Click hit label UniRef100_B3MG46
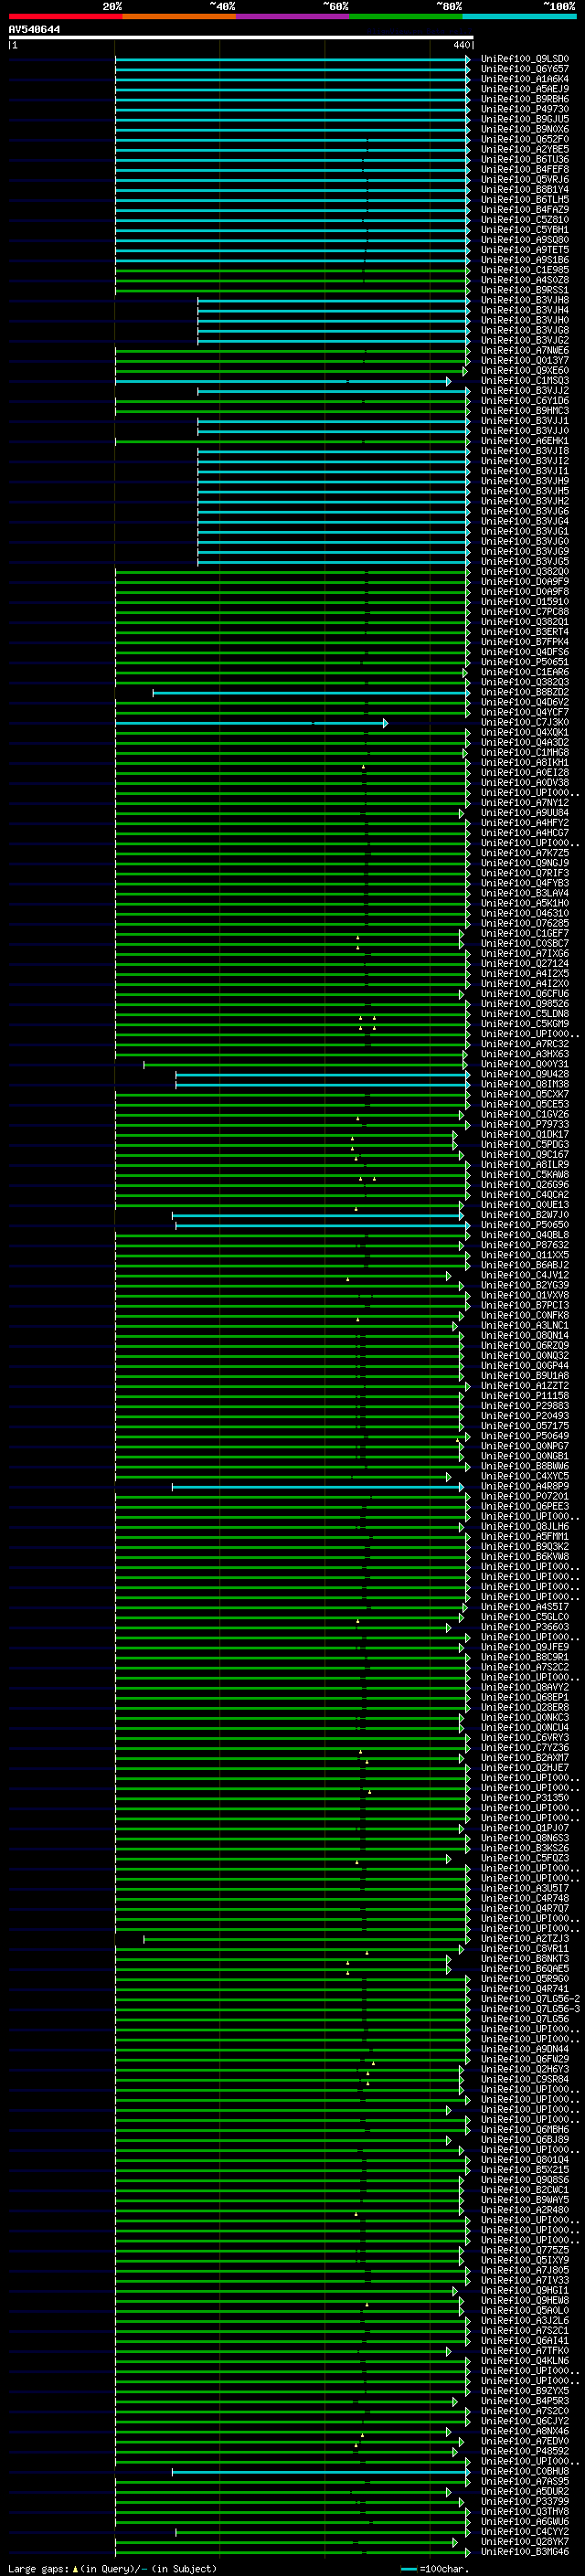This screenshot has height=2576, width=585. [x=524, y=2552]
